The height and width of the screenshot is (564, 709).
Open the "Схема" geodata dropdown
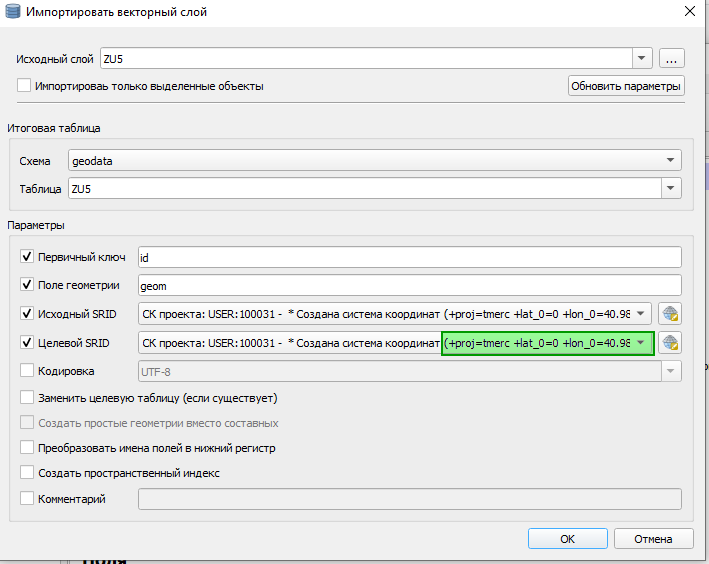tap(670, 160)
